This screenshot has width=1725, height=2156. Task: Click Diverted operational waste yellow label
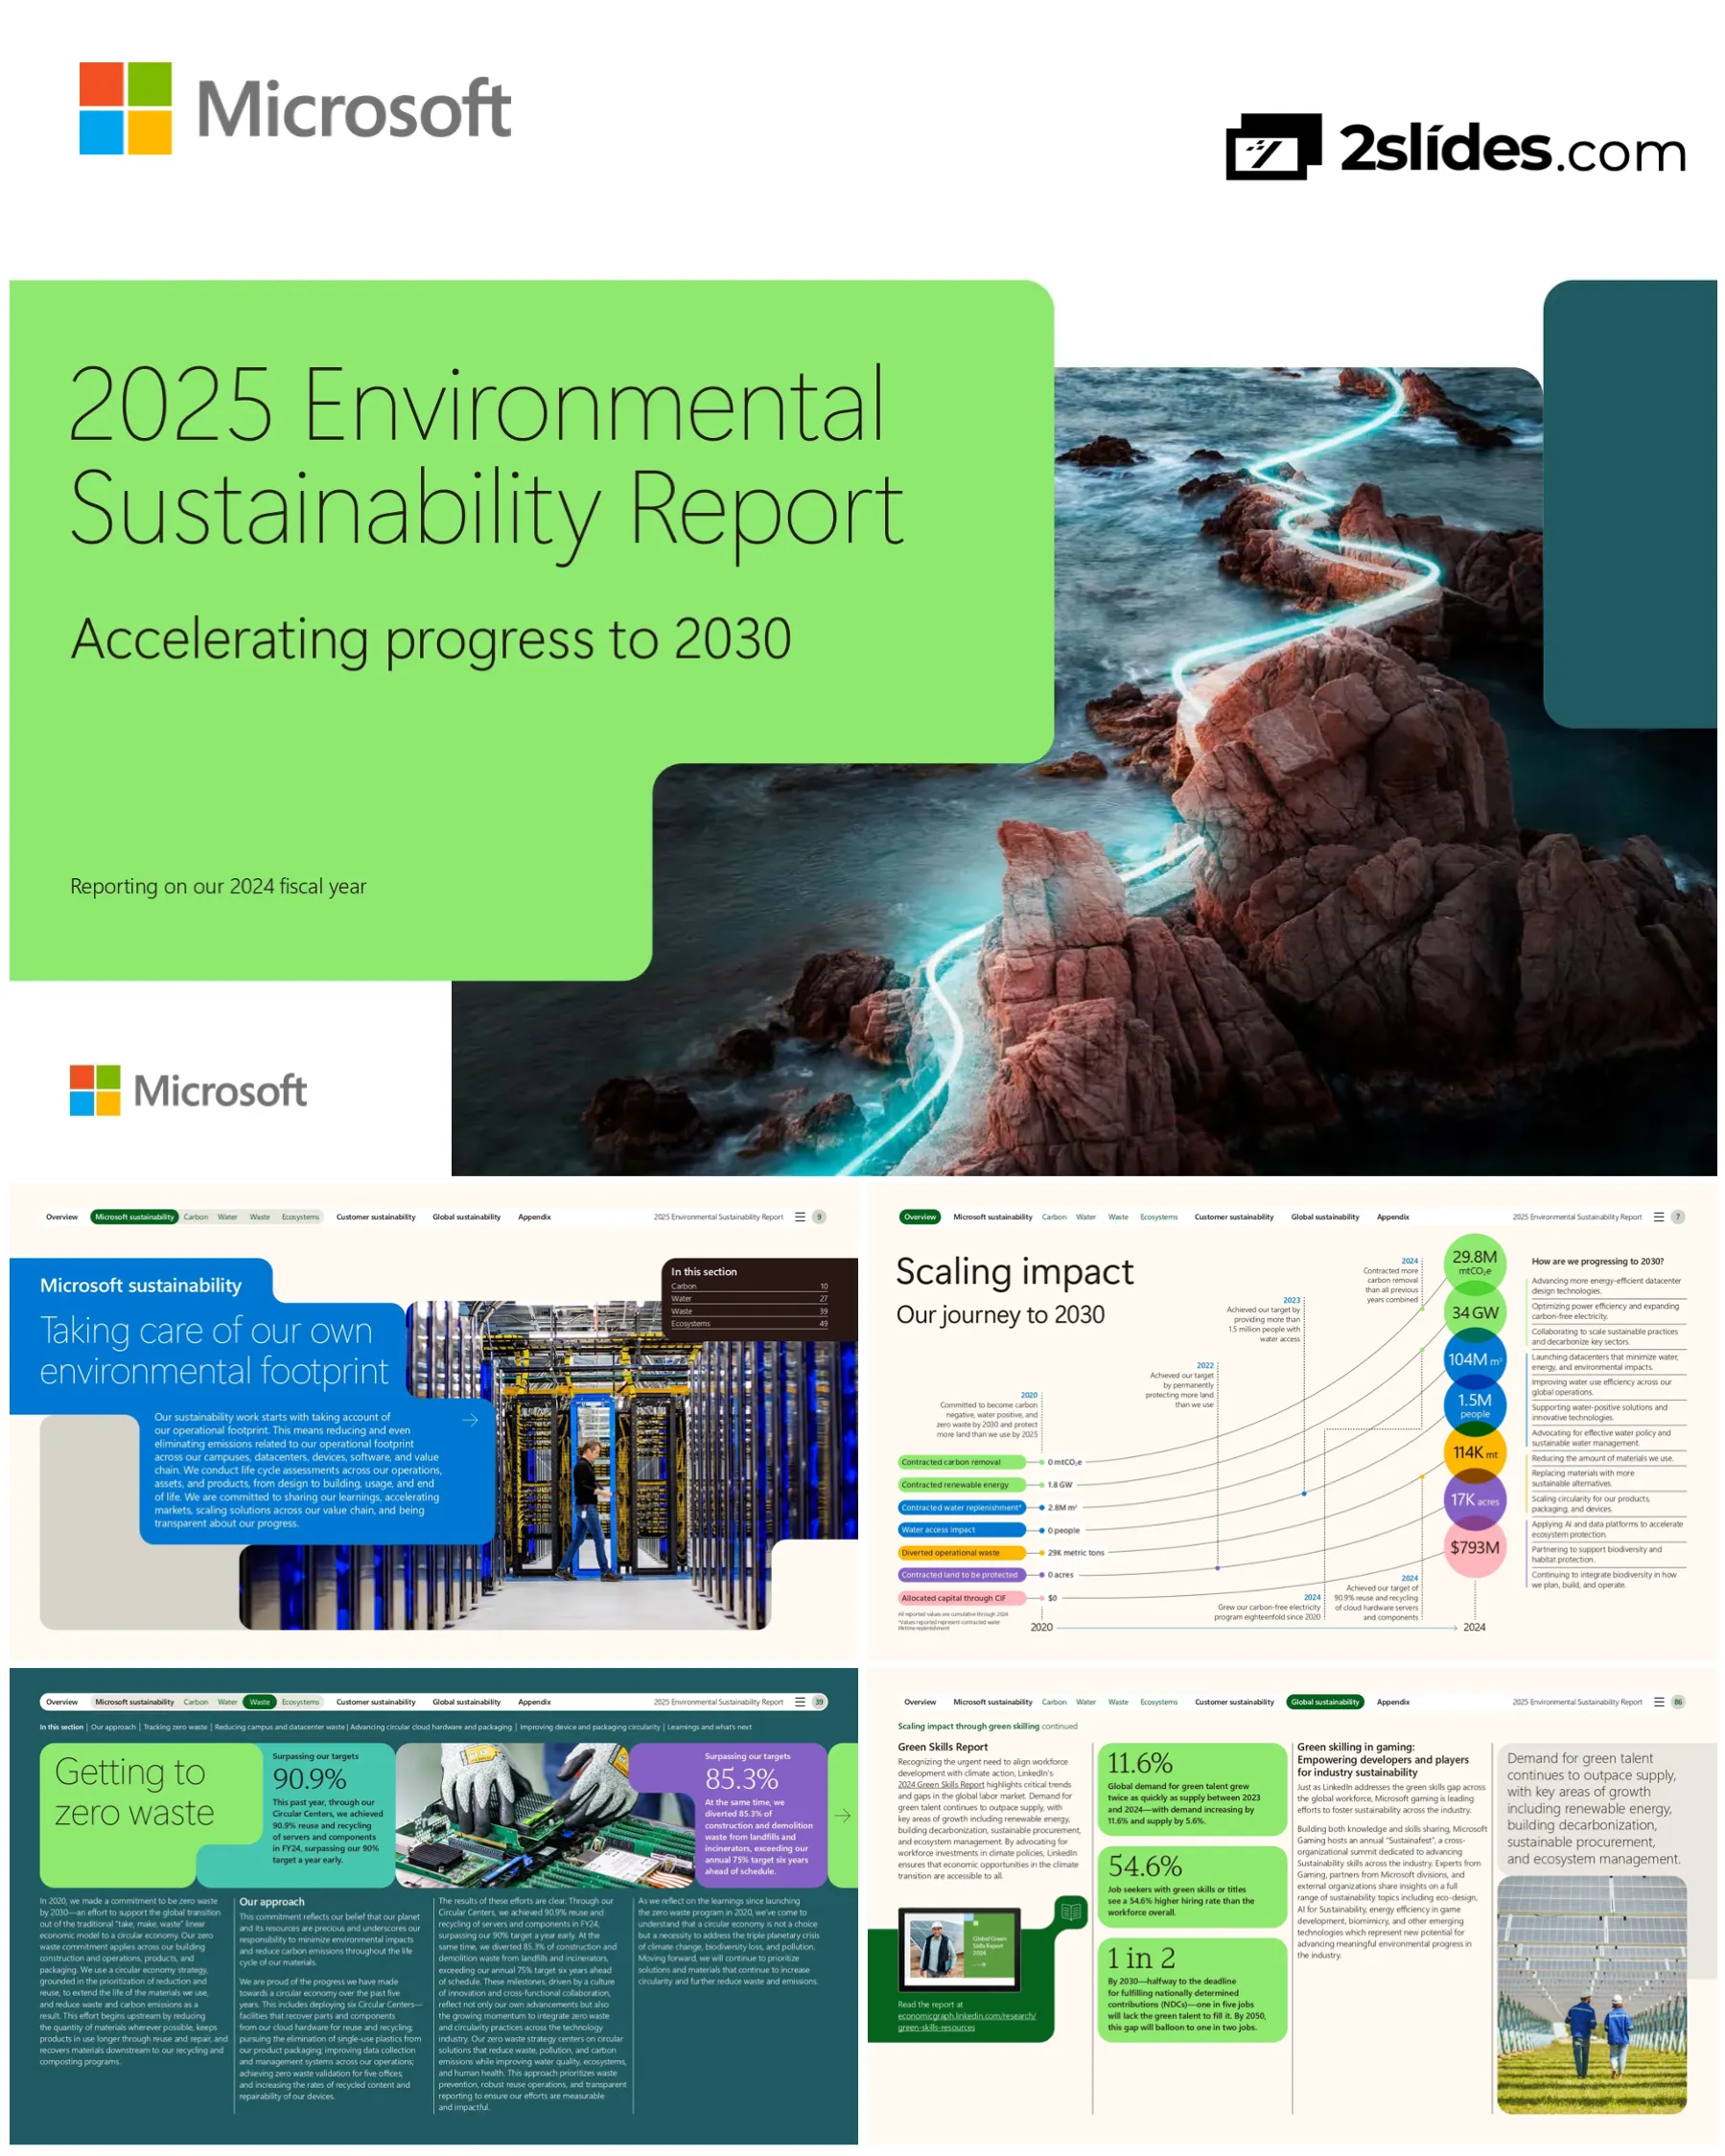(962, 1554)
